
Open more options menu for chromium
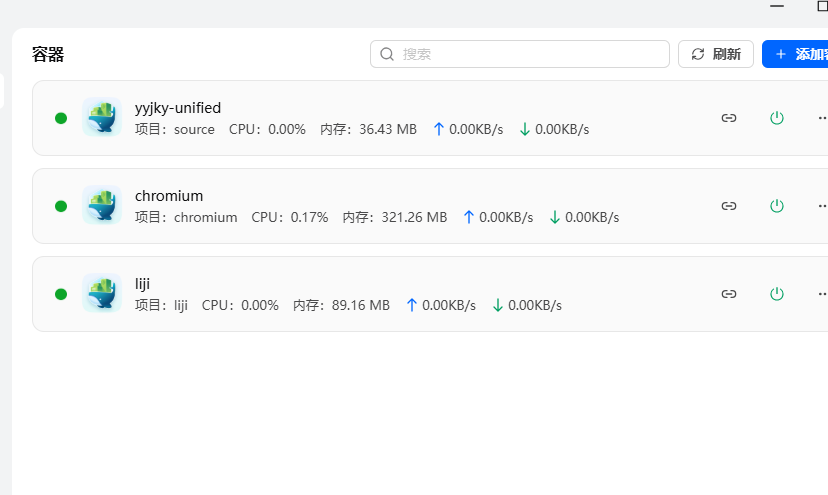[822, 206]
